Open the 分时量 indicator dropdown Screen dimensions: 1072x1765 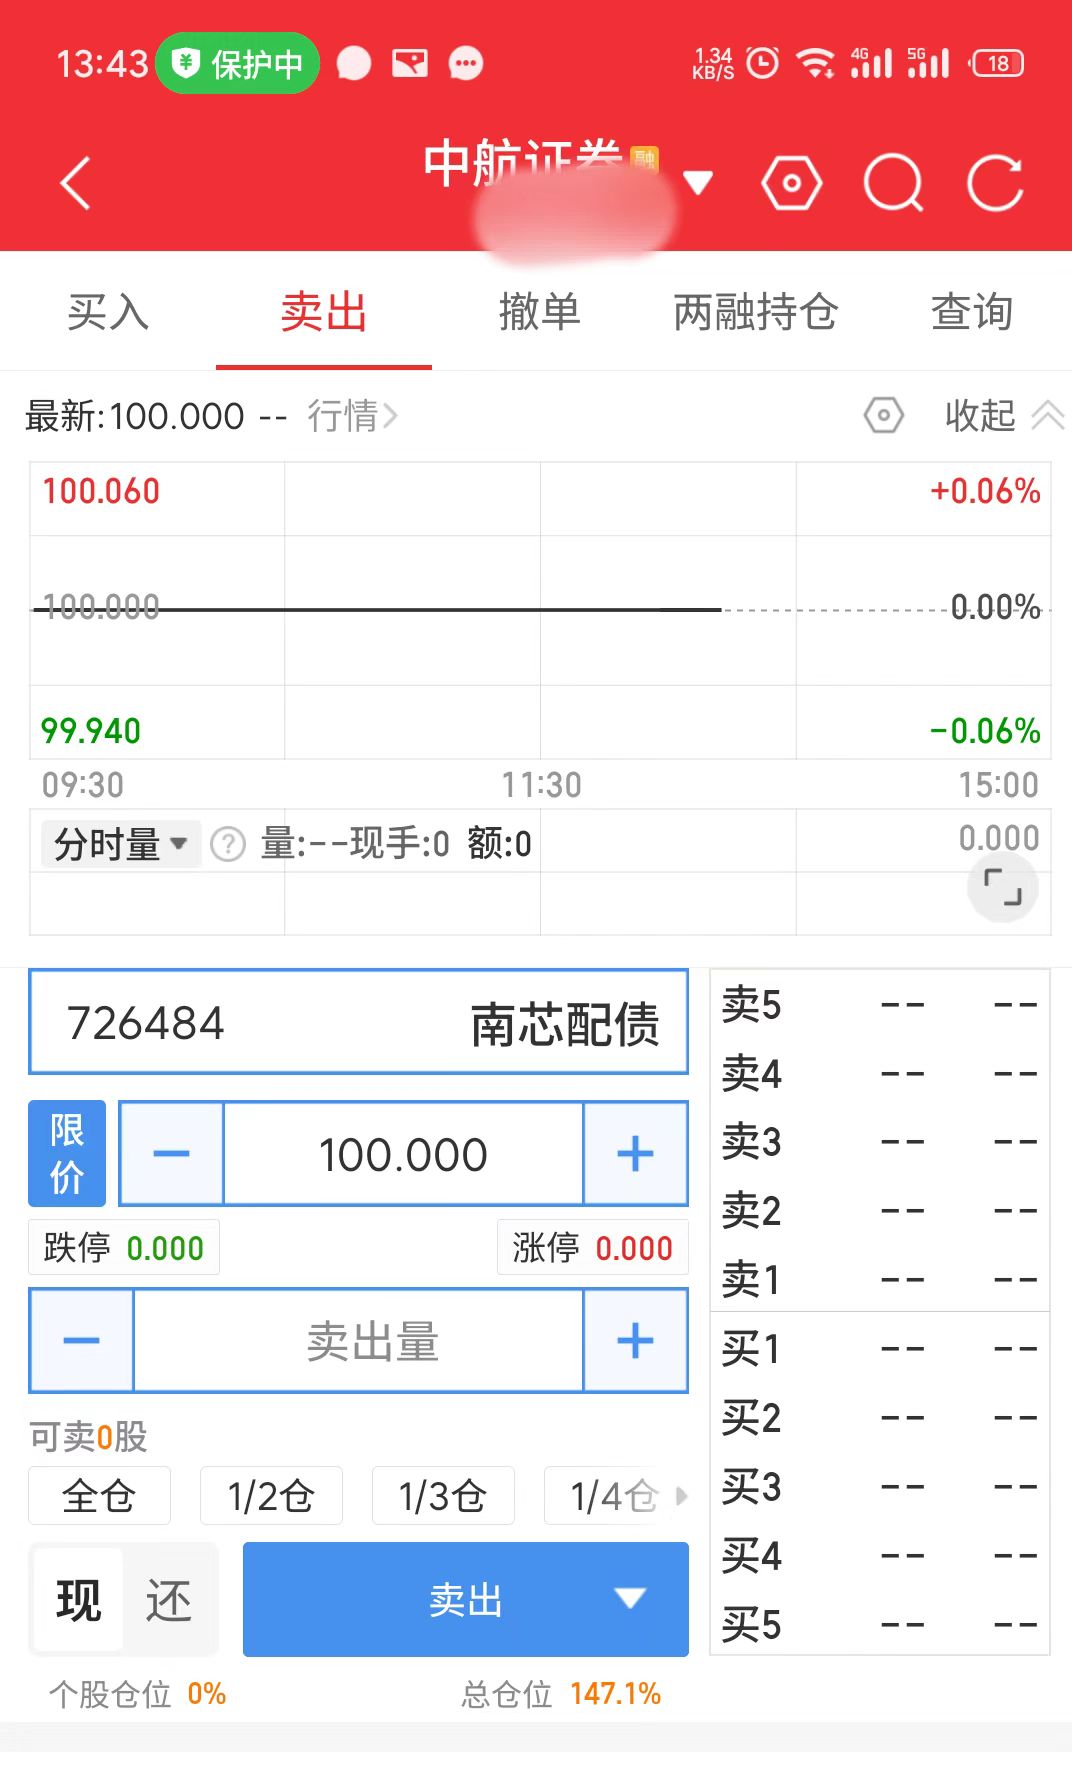[x=121, y=844]
